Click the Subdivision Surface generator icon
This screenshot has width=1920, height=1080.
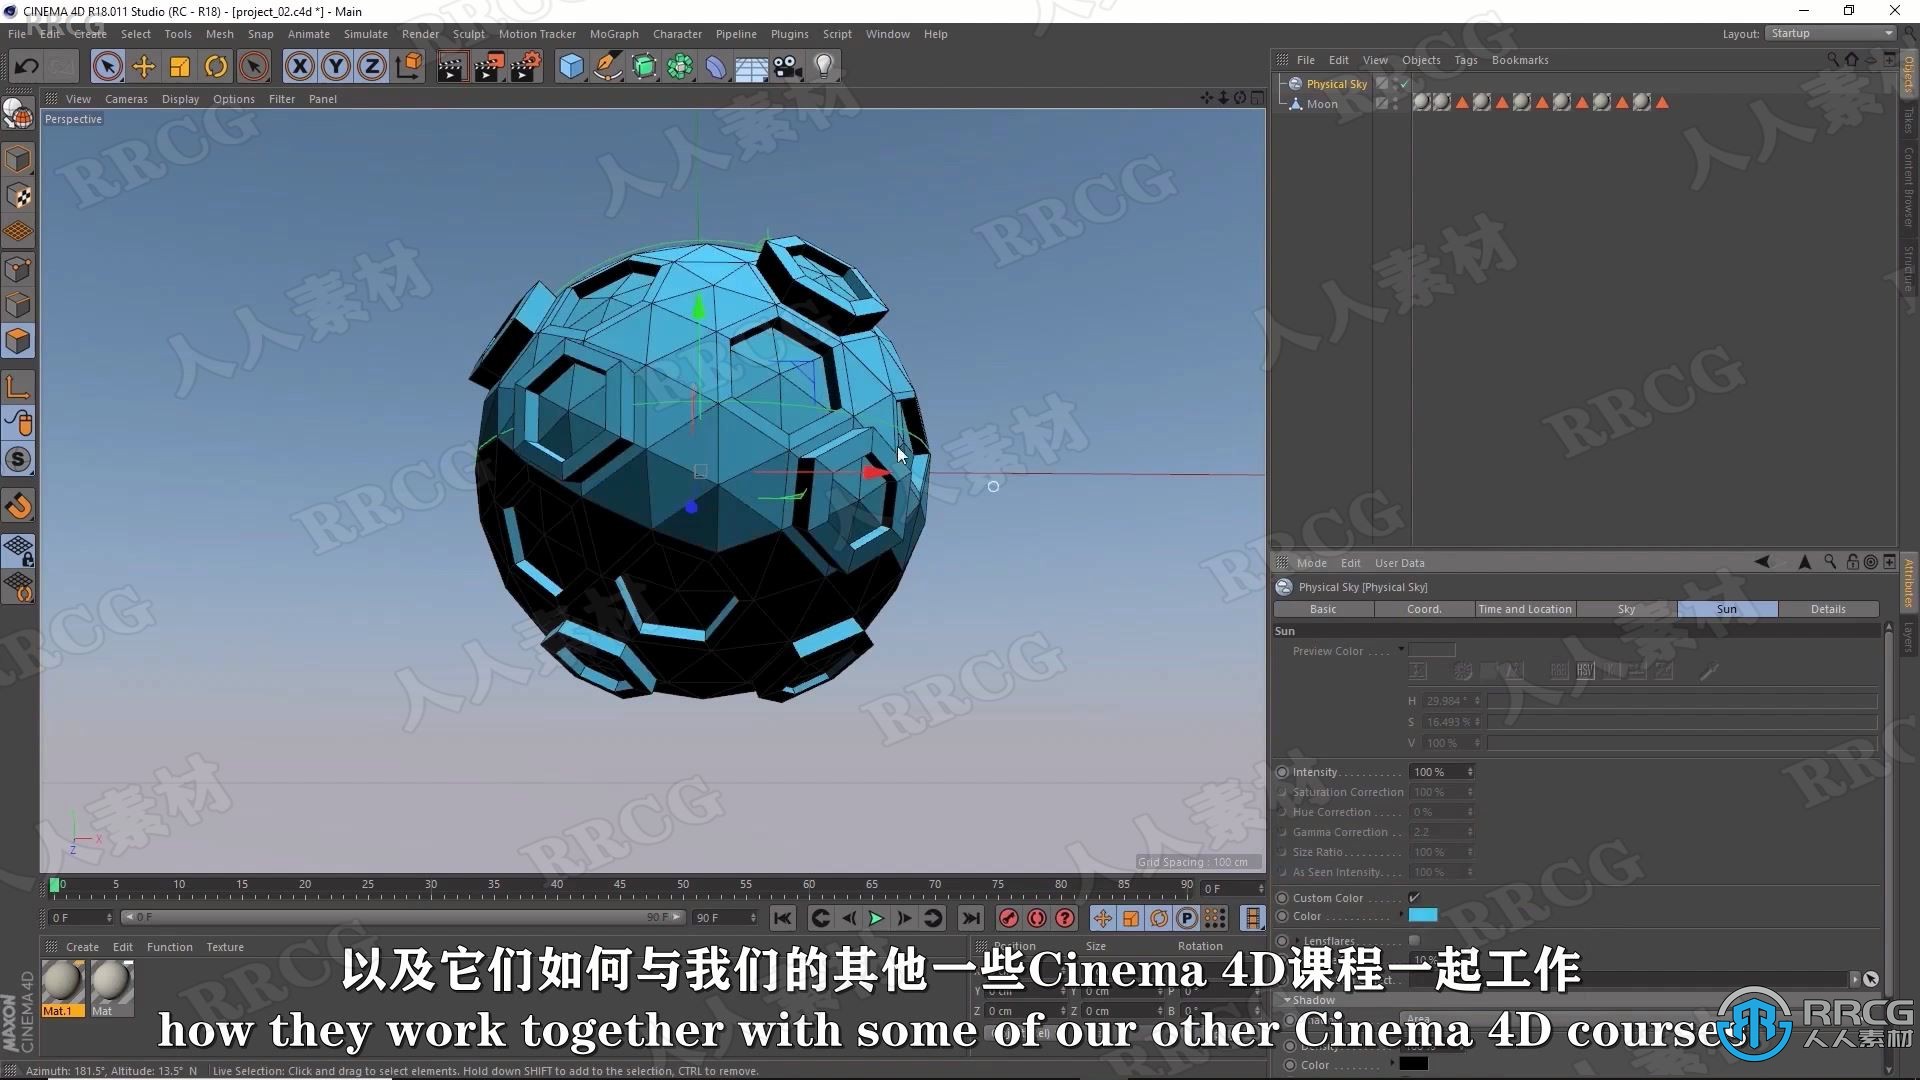click(x=644, y=67)
